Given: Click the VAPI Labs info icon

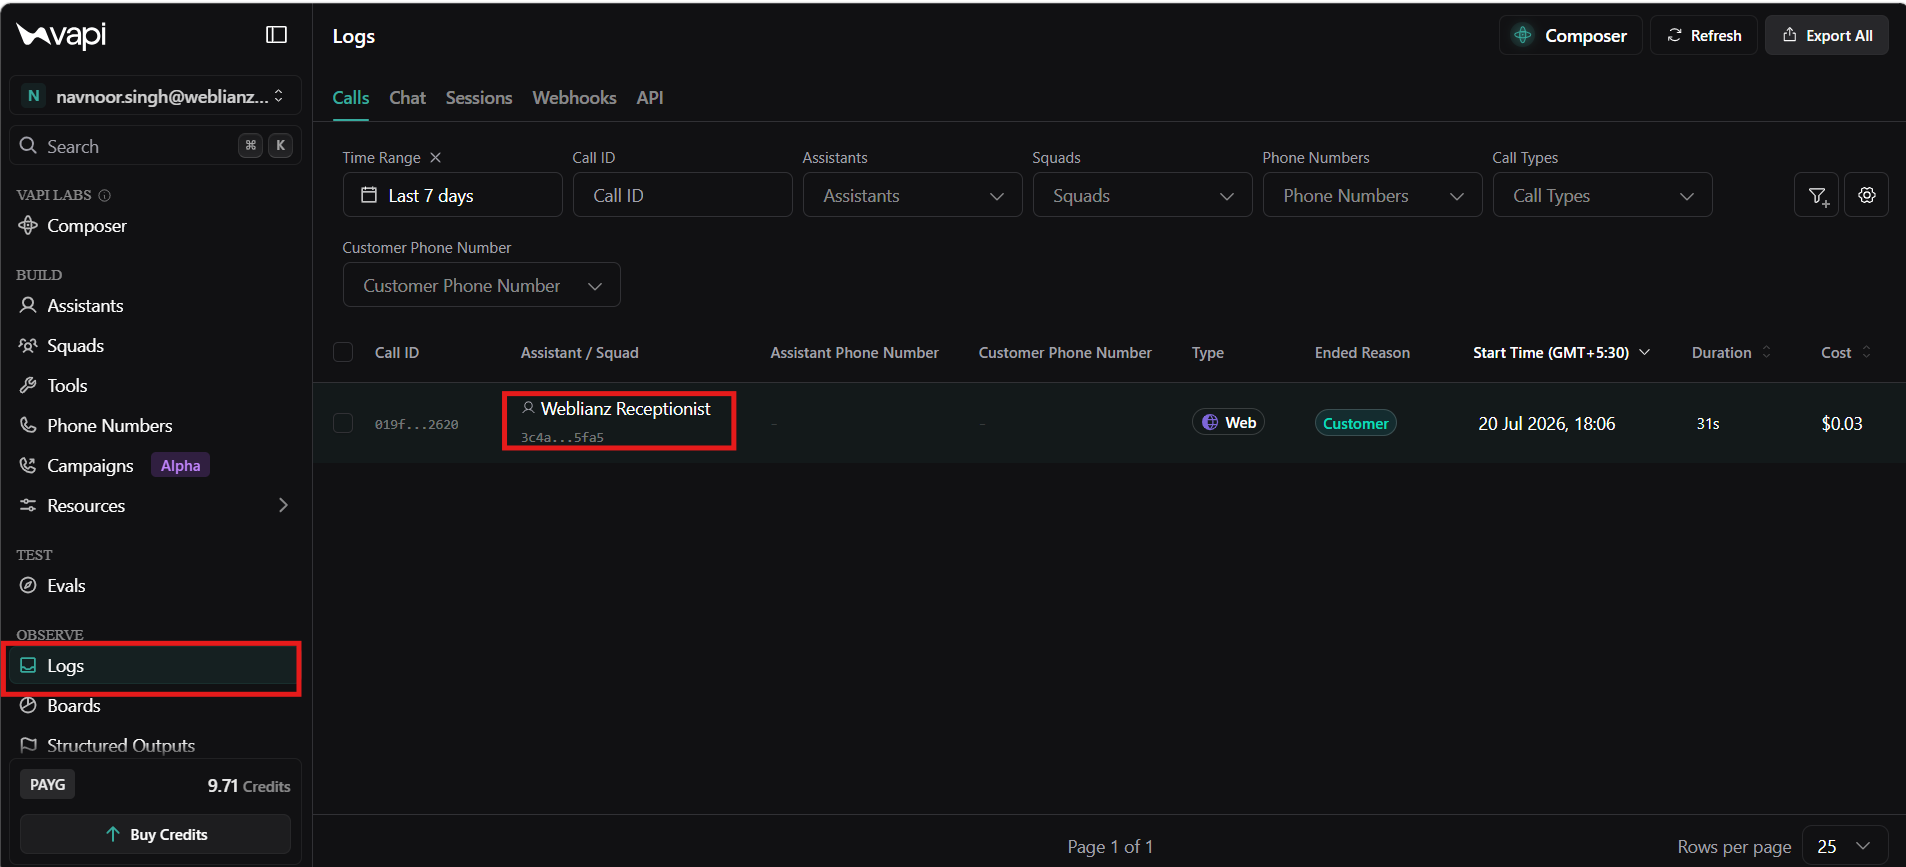Looking at the screenshot, I should (105, 195).
